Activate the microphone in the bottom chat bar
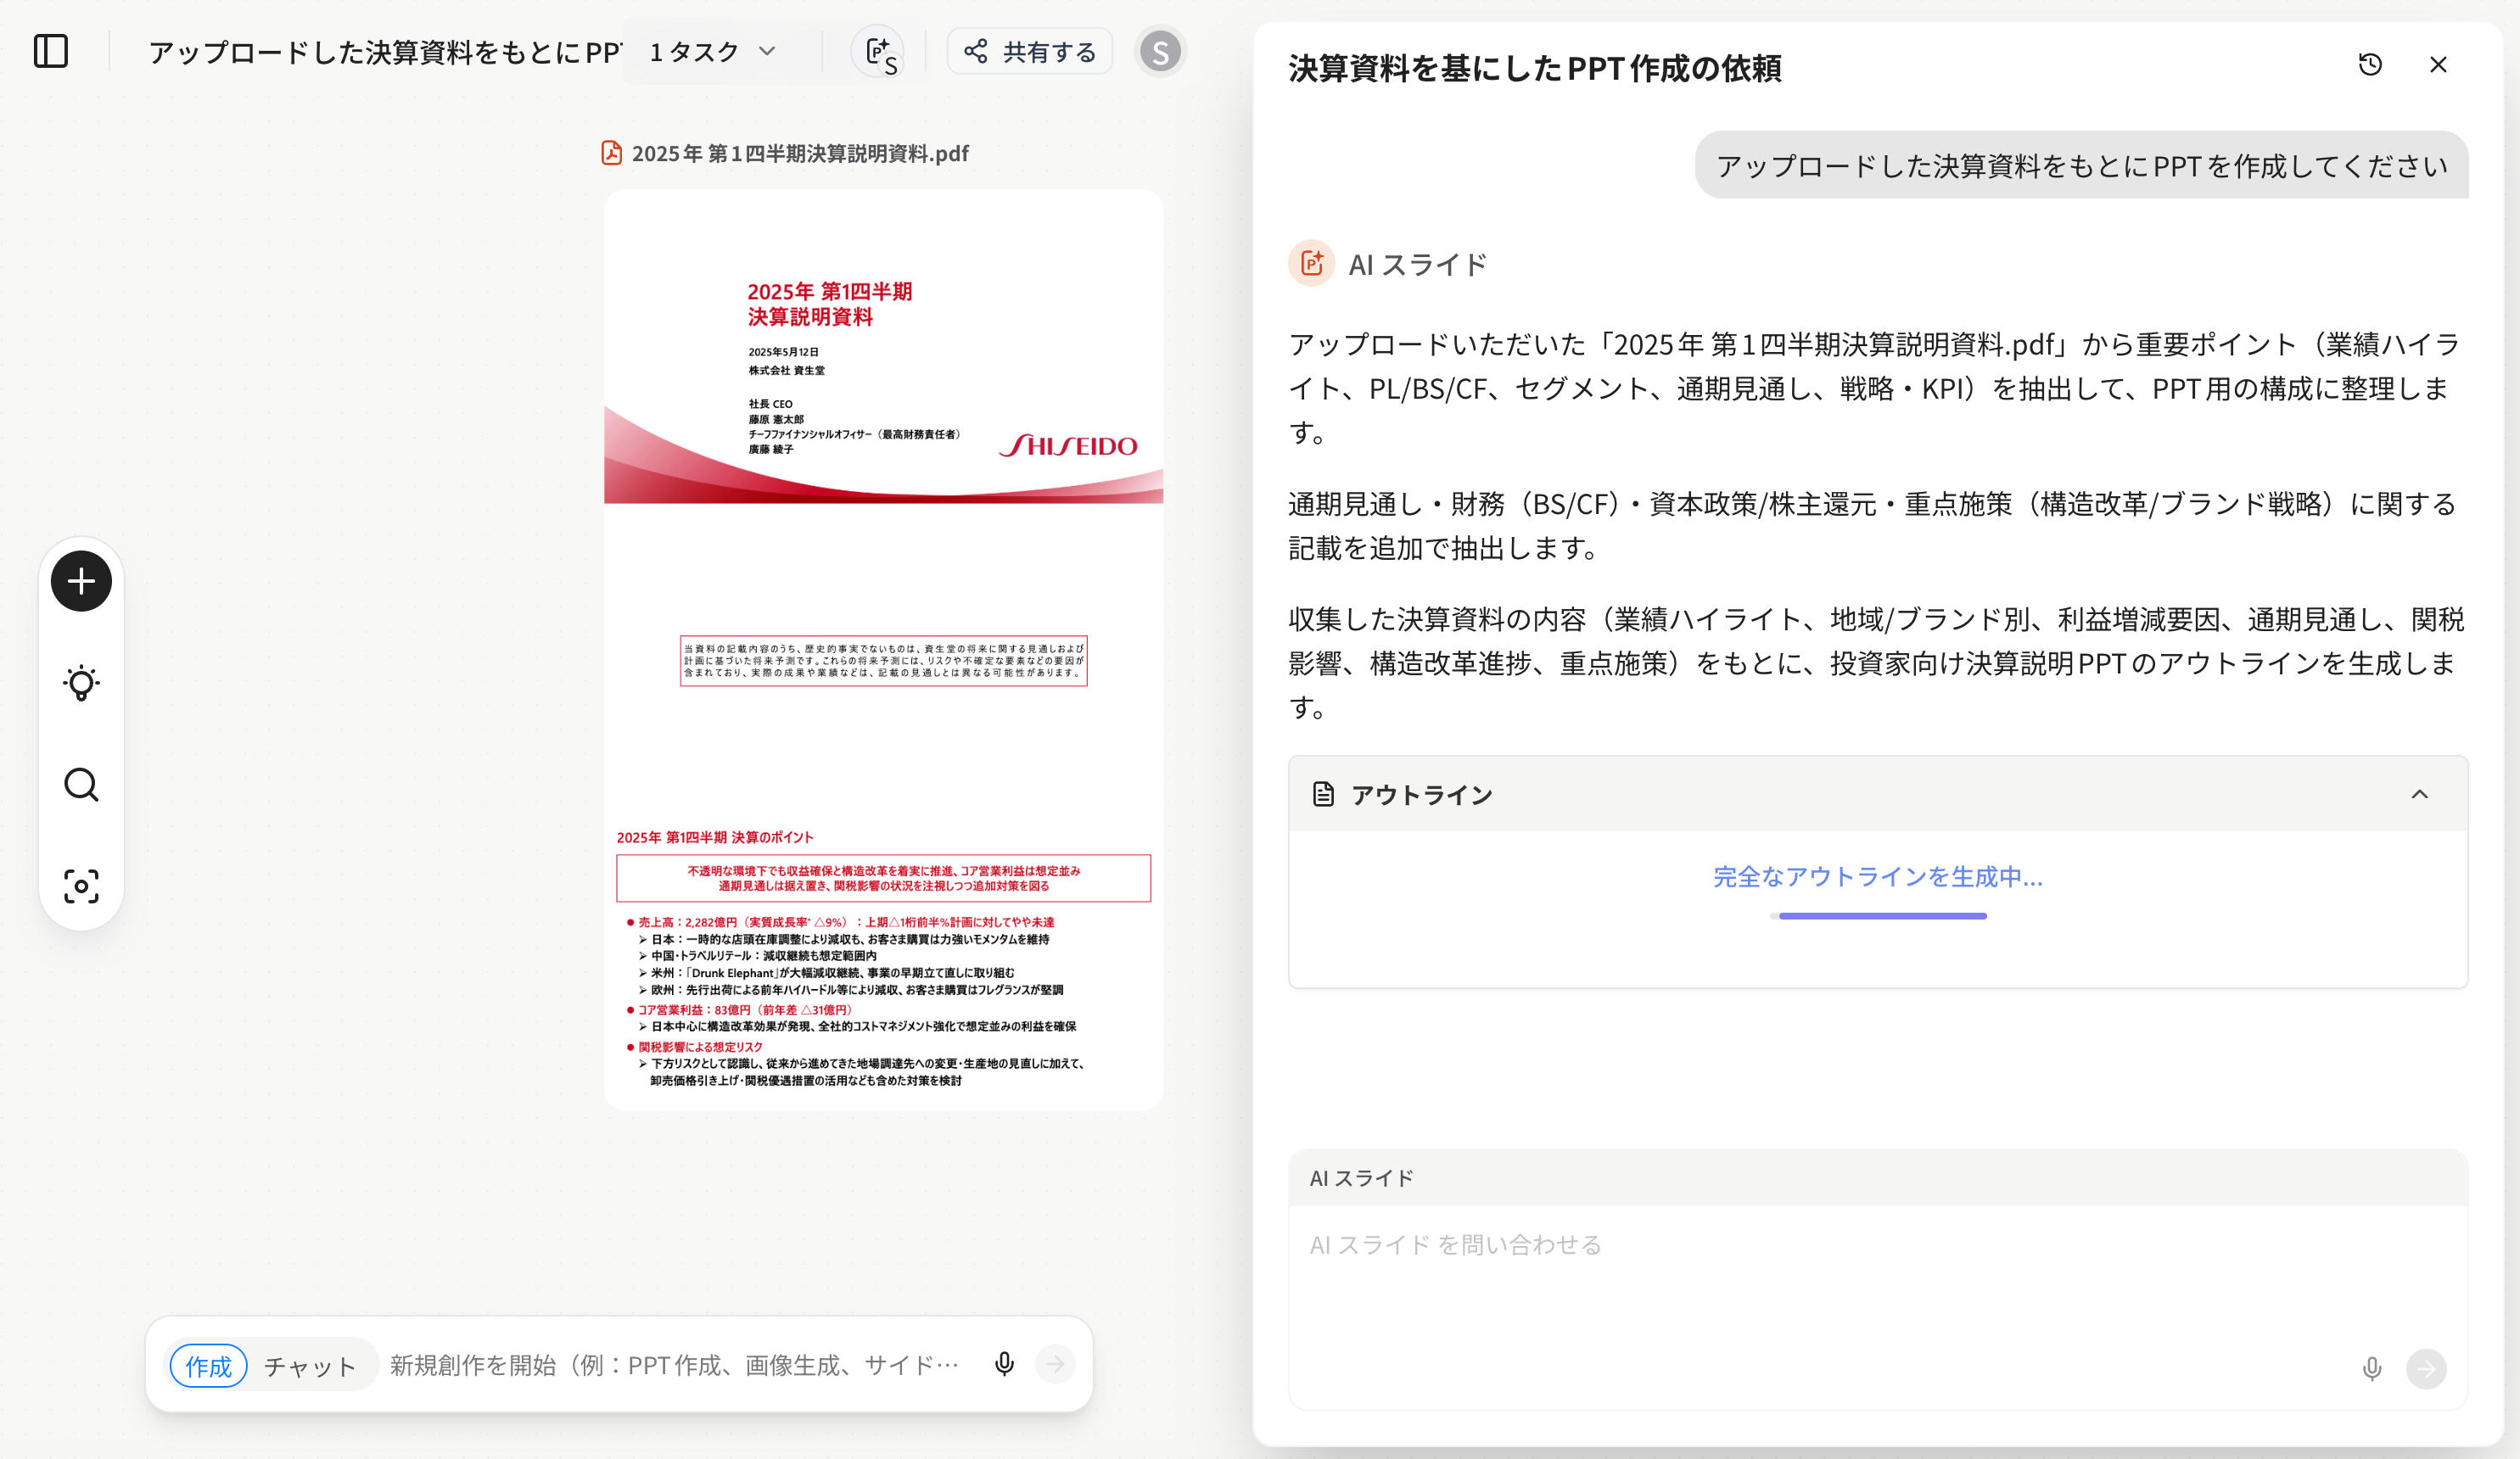The image size is (2520, 1459). tap(1004, 1364)
